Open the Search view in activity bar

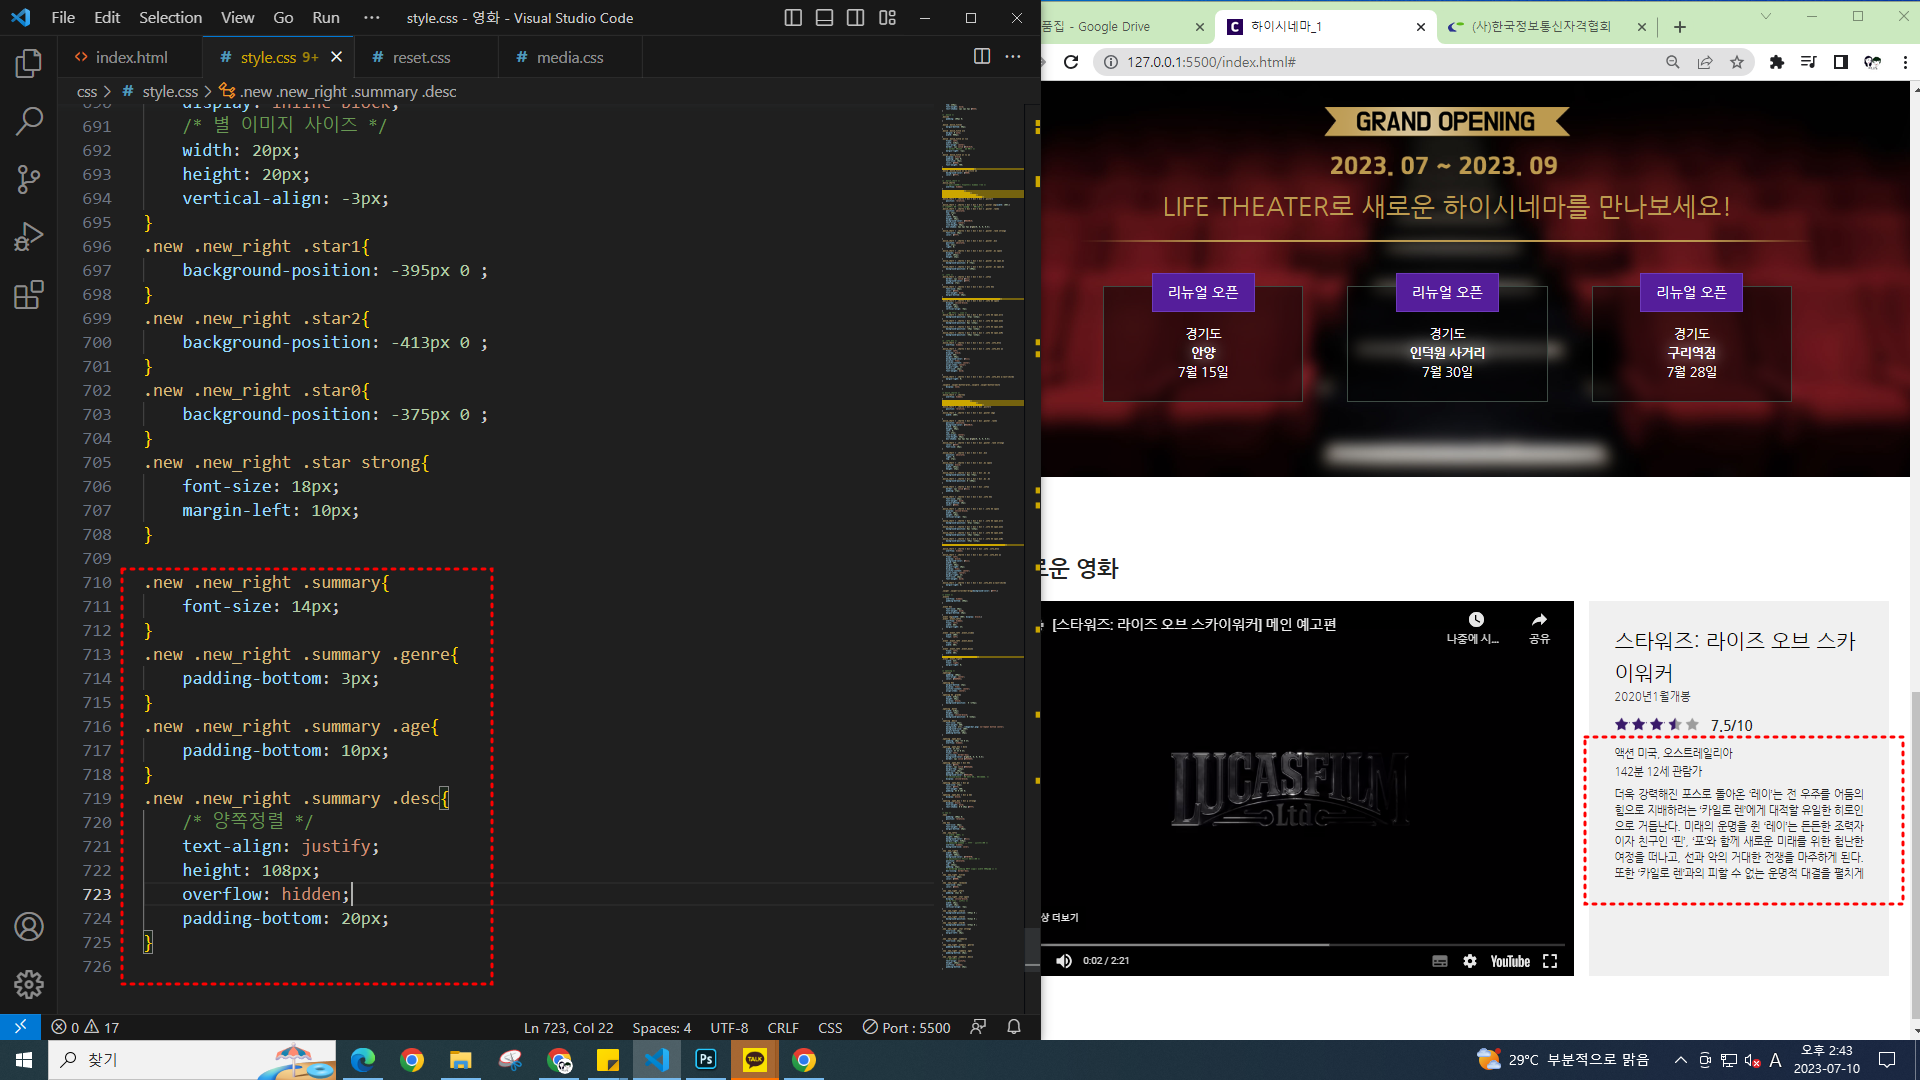coord(29,122)
